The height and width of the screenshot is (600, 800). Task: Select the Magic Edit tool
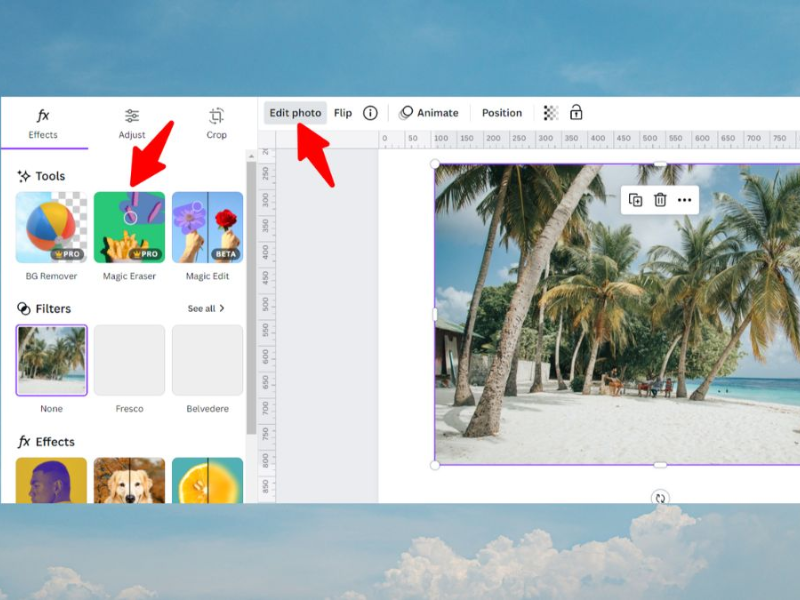pos(207,230)
